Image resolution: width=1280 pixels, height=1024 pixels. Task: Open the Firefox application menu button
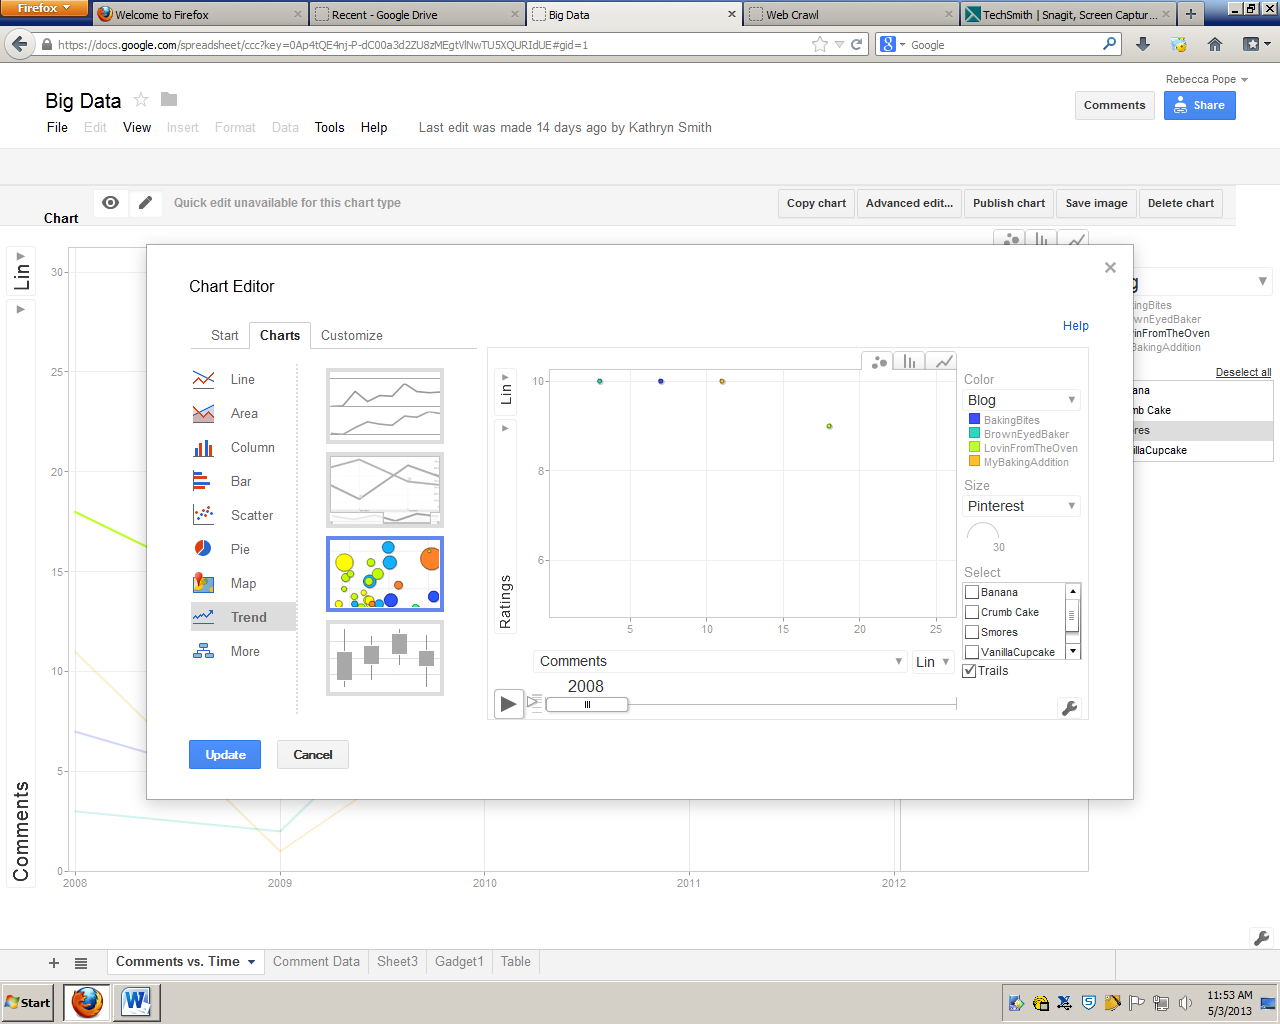(45, 8)
